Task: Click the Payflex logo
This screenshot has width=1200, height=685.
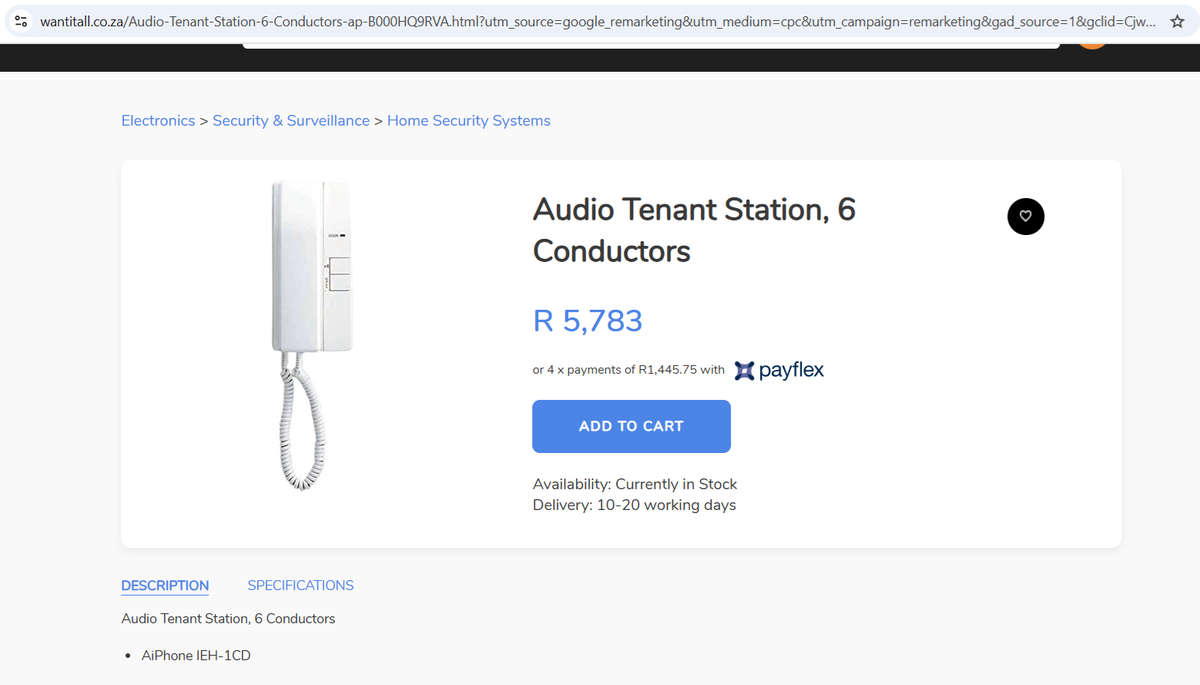Action: coord(779,370)
